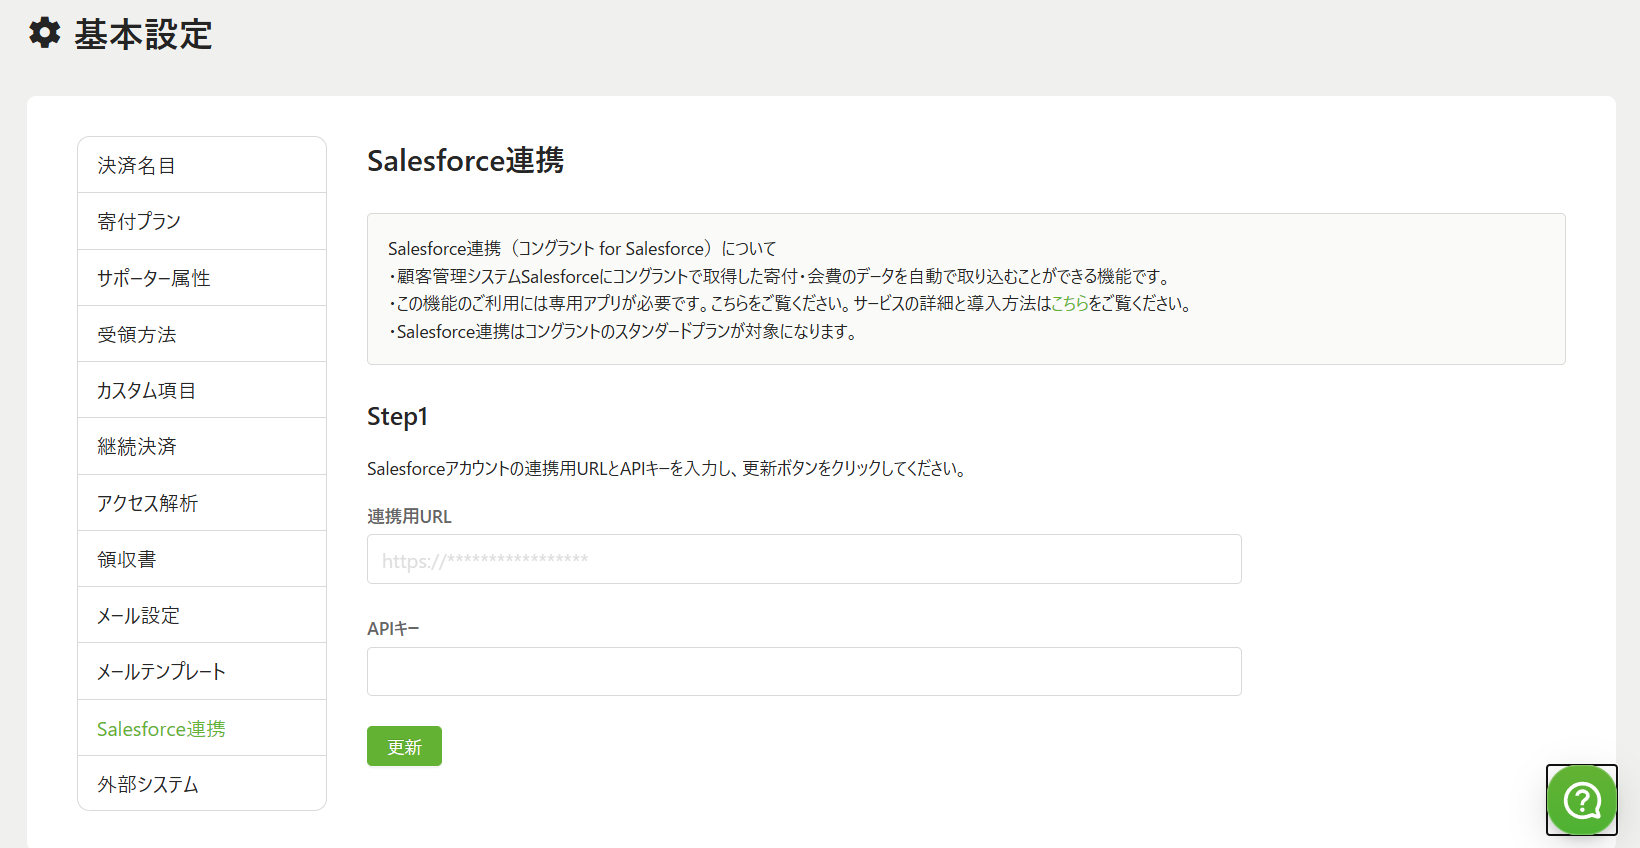The image size is (1640, 848).
Task: Go to アクセス解析 section
Action: pyautogui.click(x=202, y=503)
